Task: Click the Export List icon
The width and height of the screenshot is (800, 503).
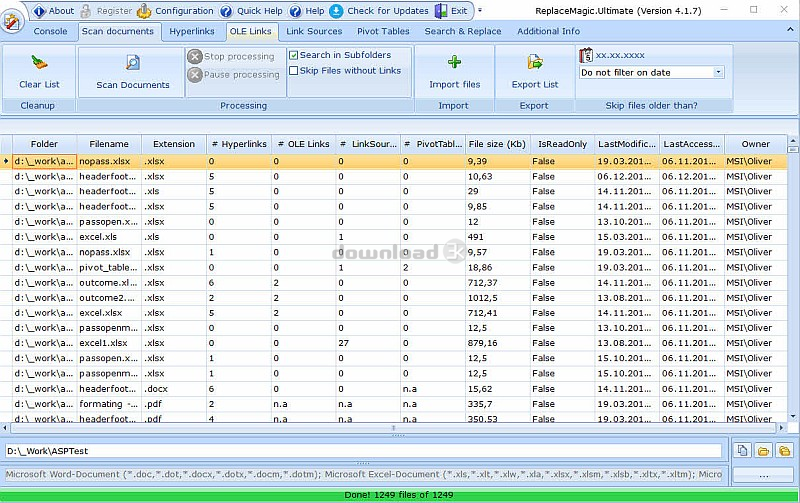Action: pos(535,64)
